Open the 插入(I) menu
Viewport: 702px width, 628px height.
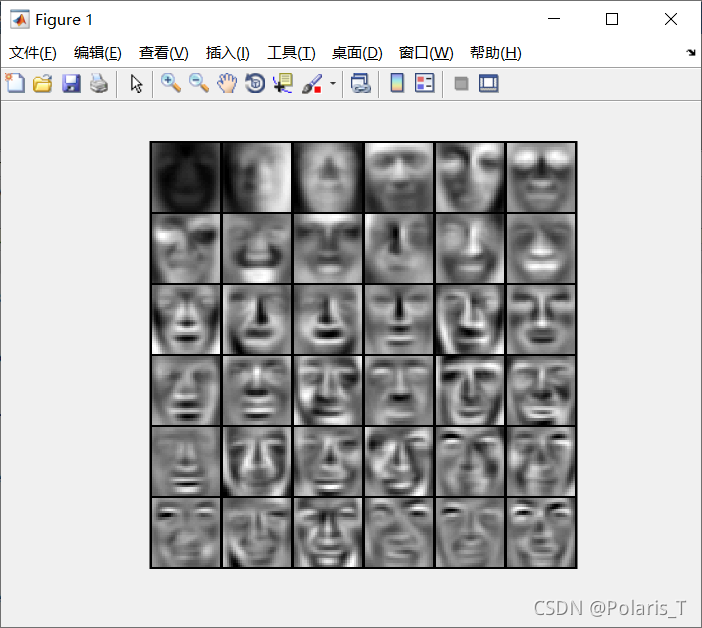tap(227, 53)
